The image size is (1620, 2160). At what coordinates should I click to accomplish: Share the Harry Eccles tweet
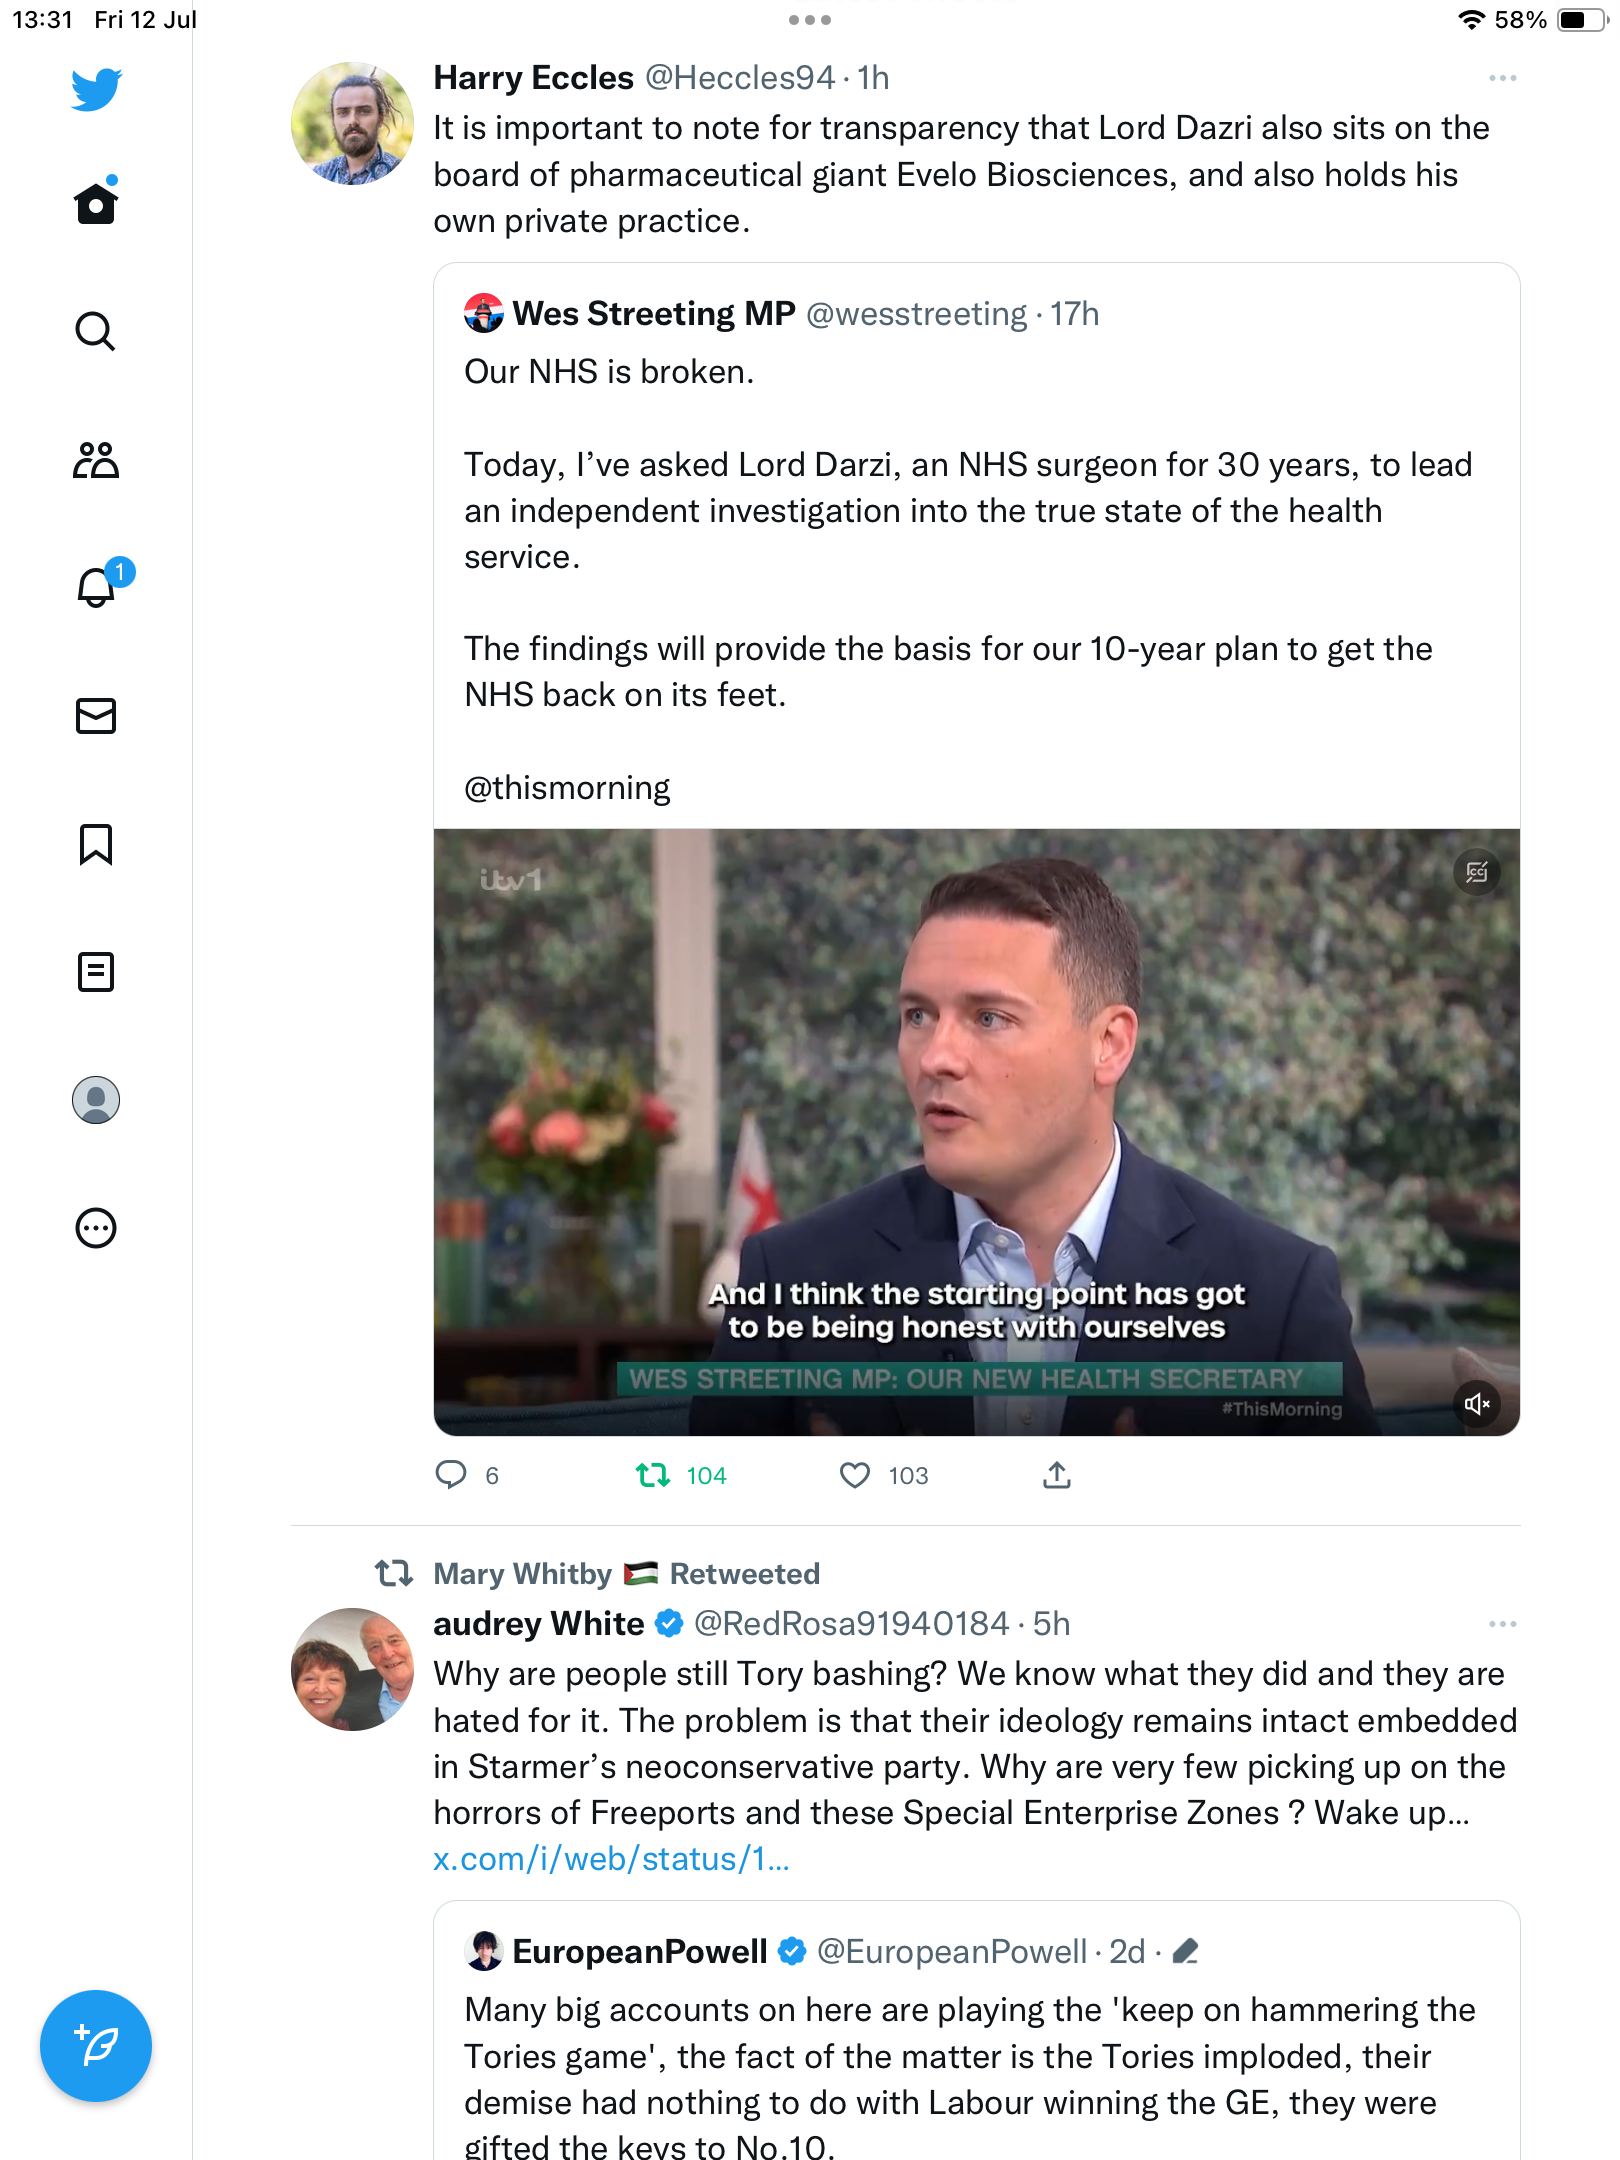pos(1057,1475)
